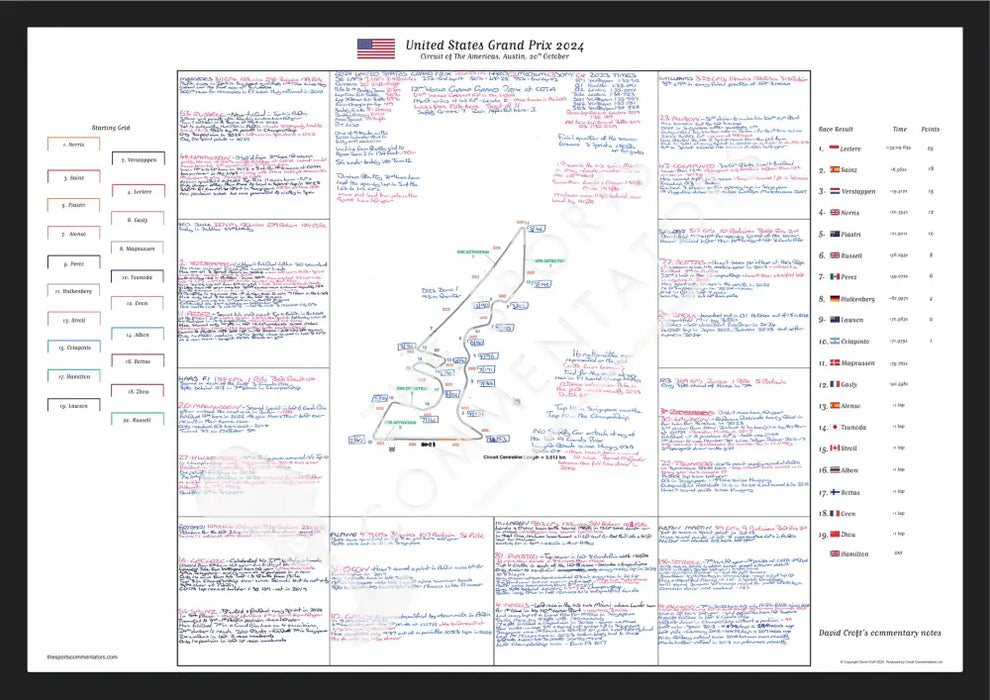Select the '2. Verstappen' starting grid slot
Viewport: 990px width, 700px height.
[x=137, y=160]
